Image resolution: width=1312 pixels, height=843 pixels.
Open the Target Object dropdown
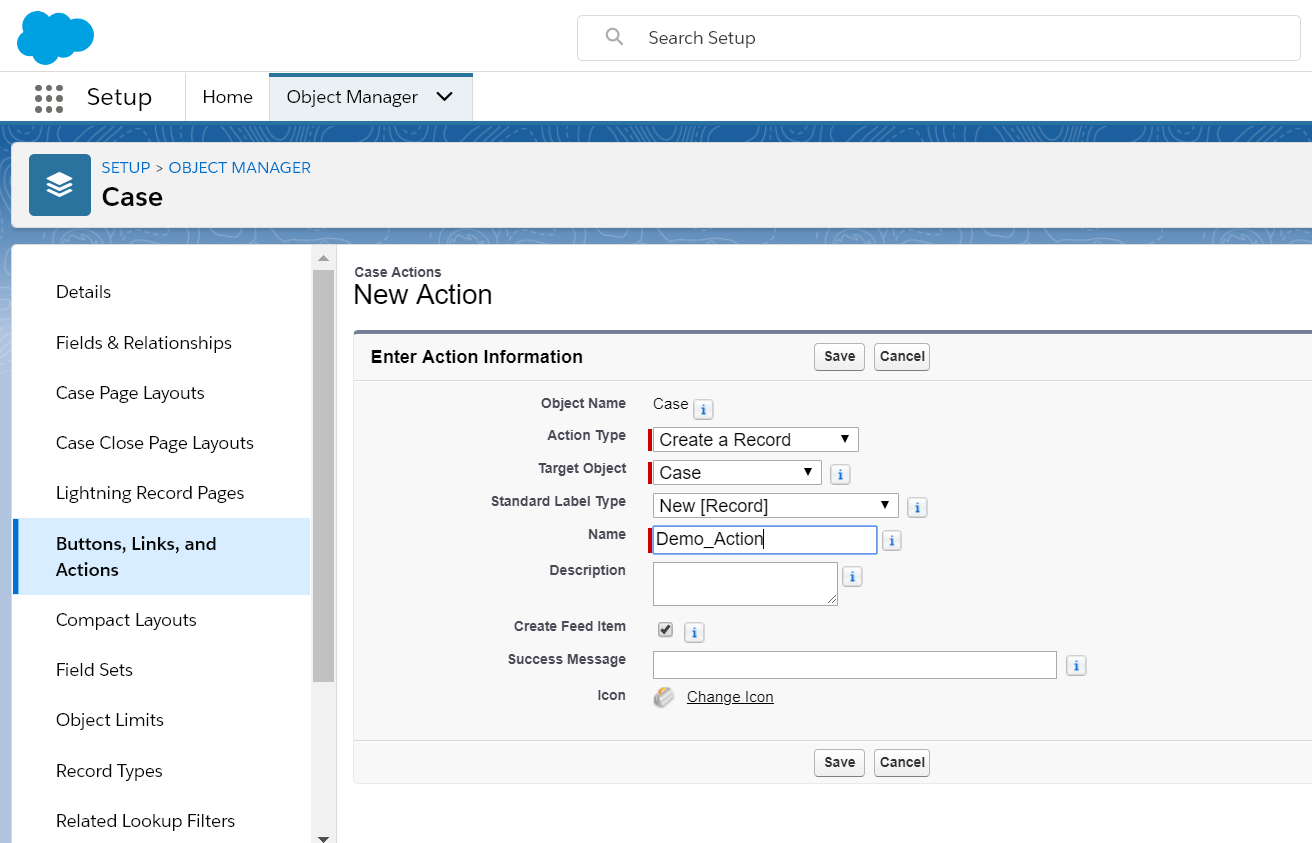(810, 471)
